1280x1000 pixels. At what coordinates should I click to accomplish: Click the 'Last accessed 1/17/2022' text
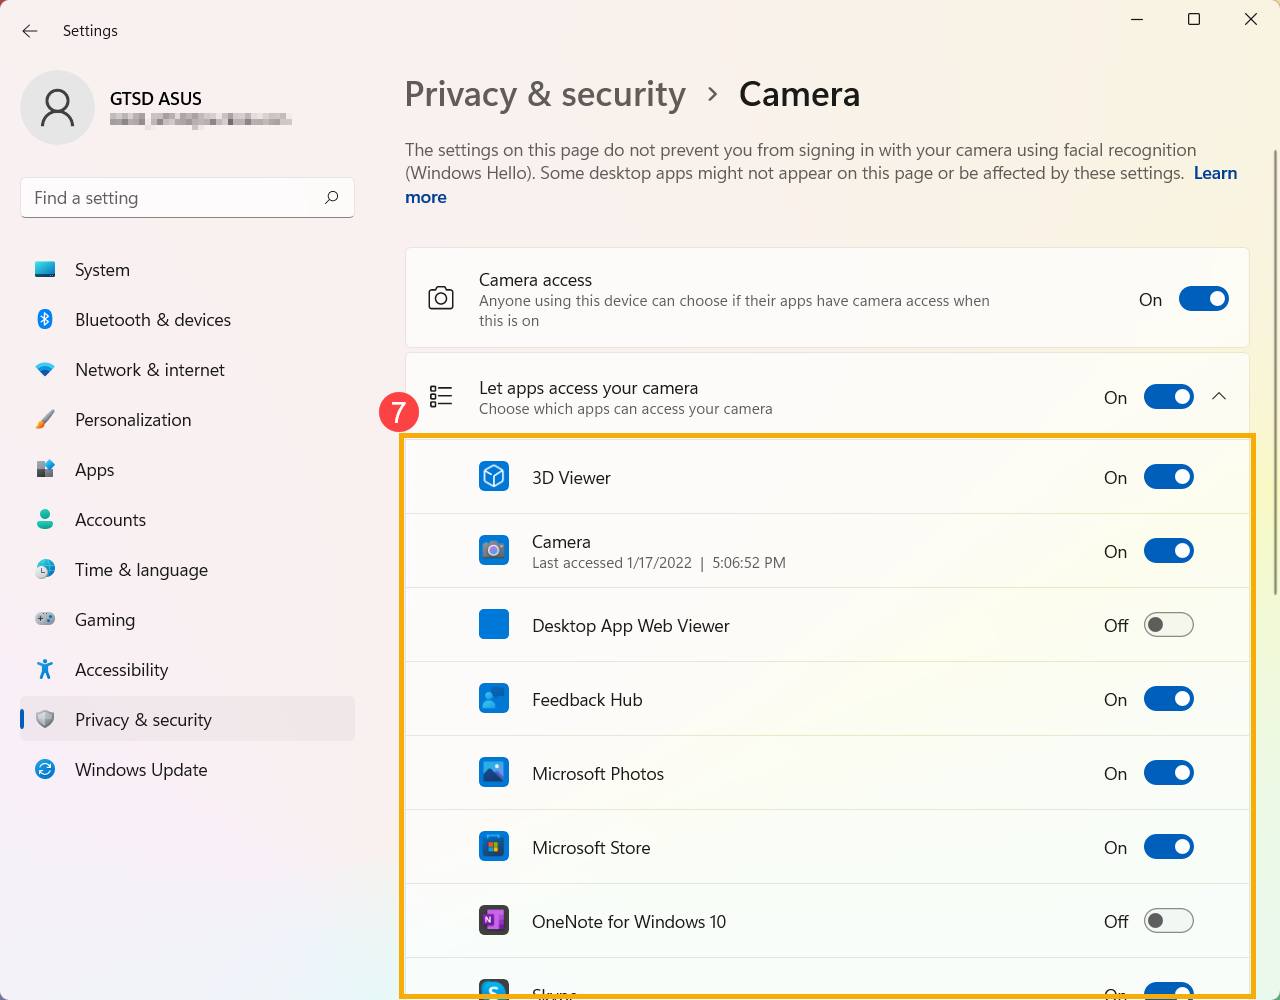[612, 563]
